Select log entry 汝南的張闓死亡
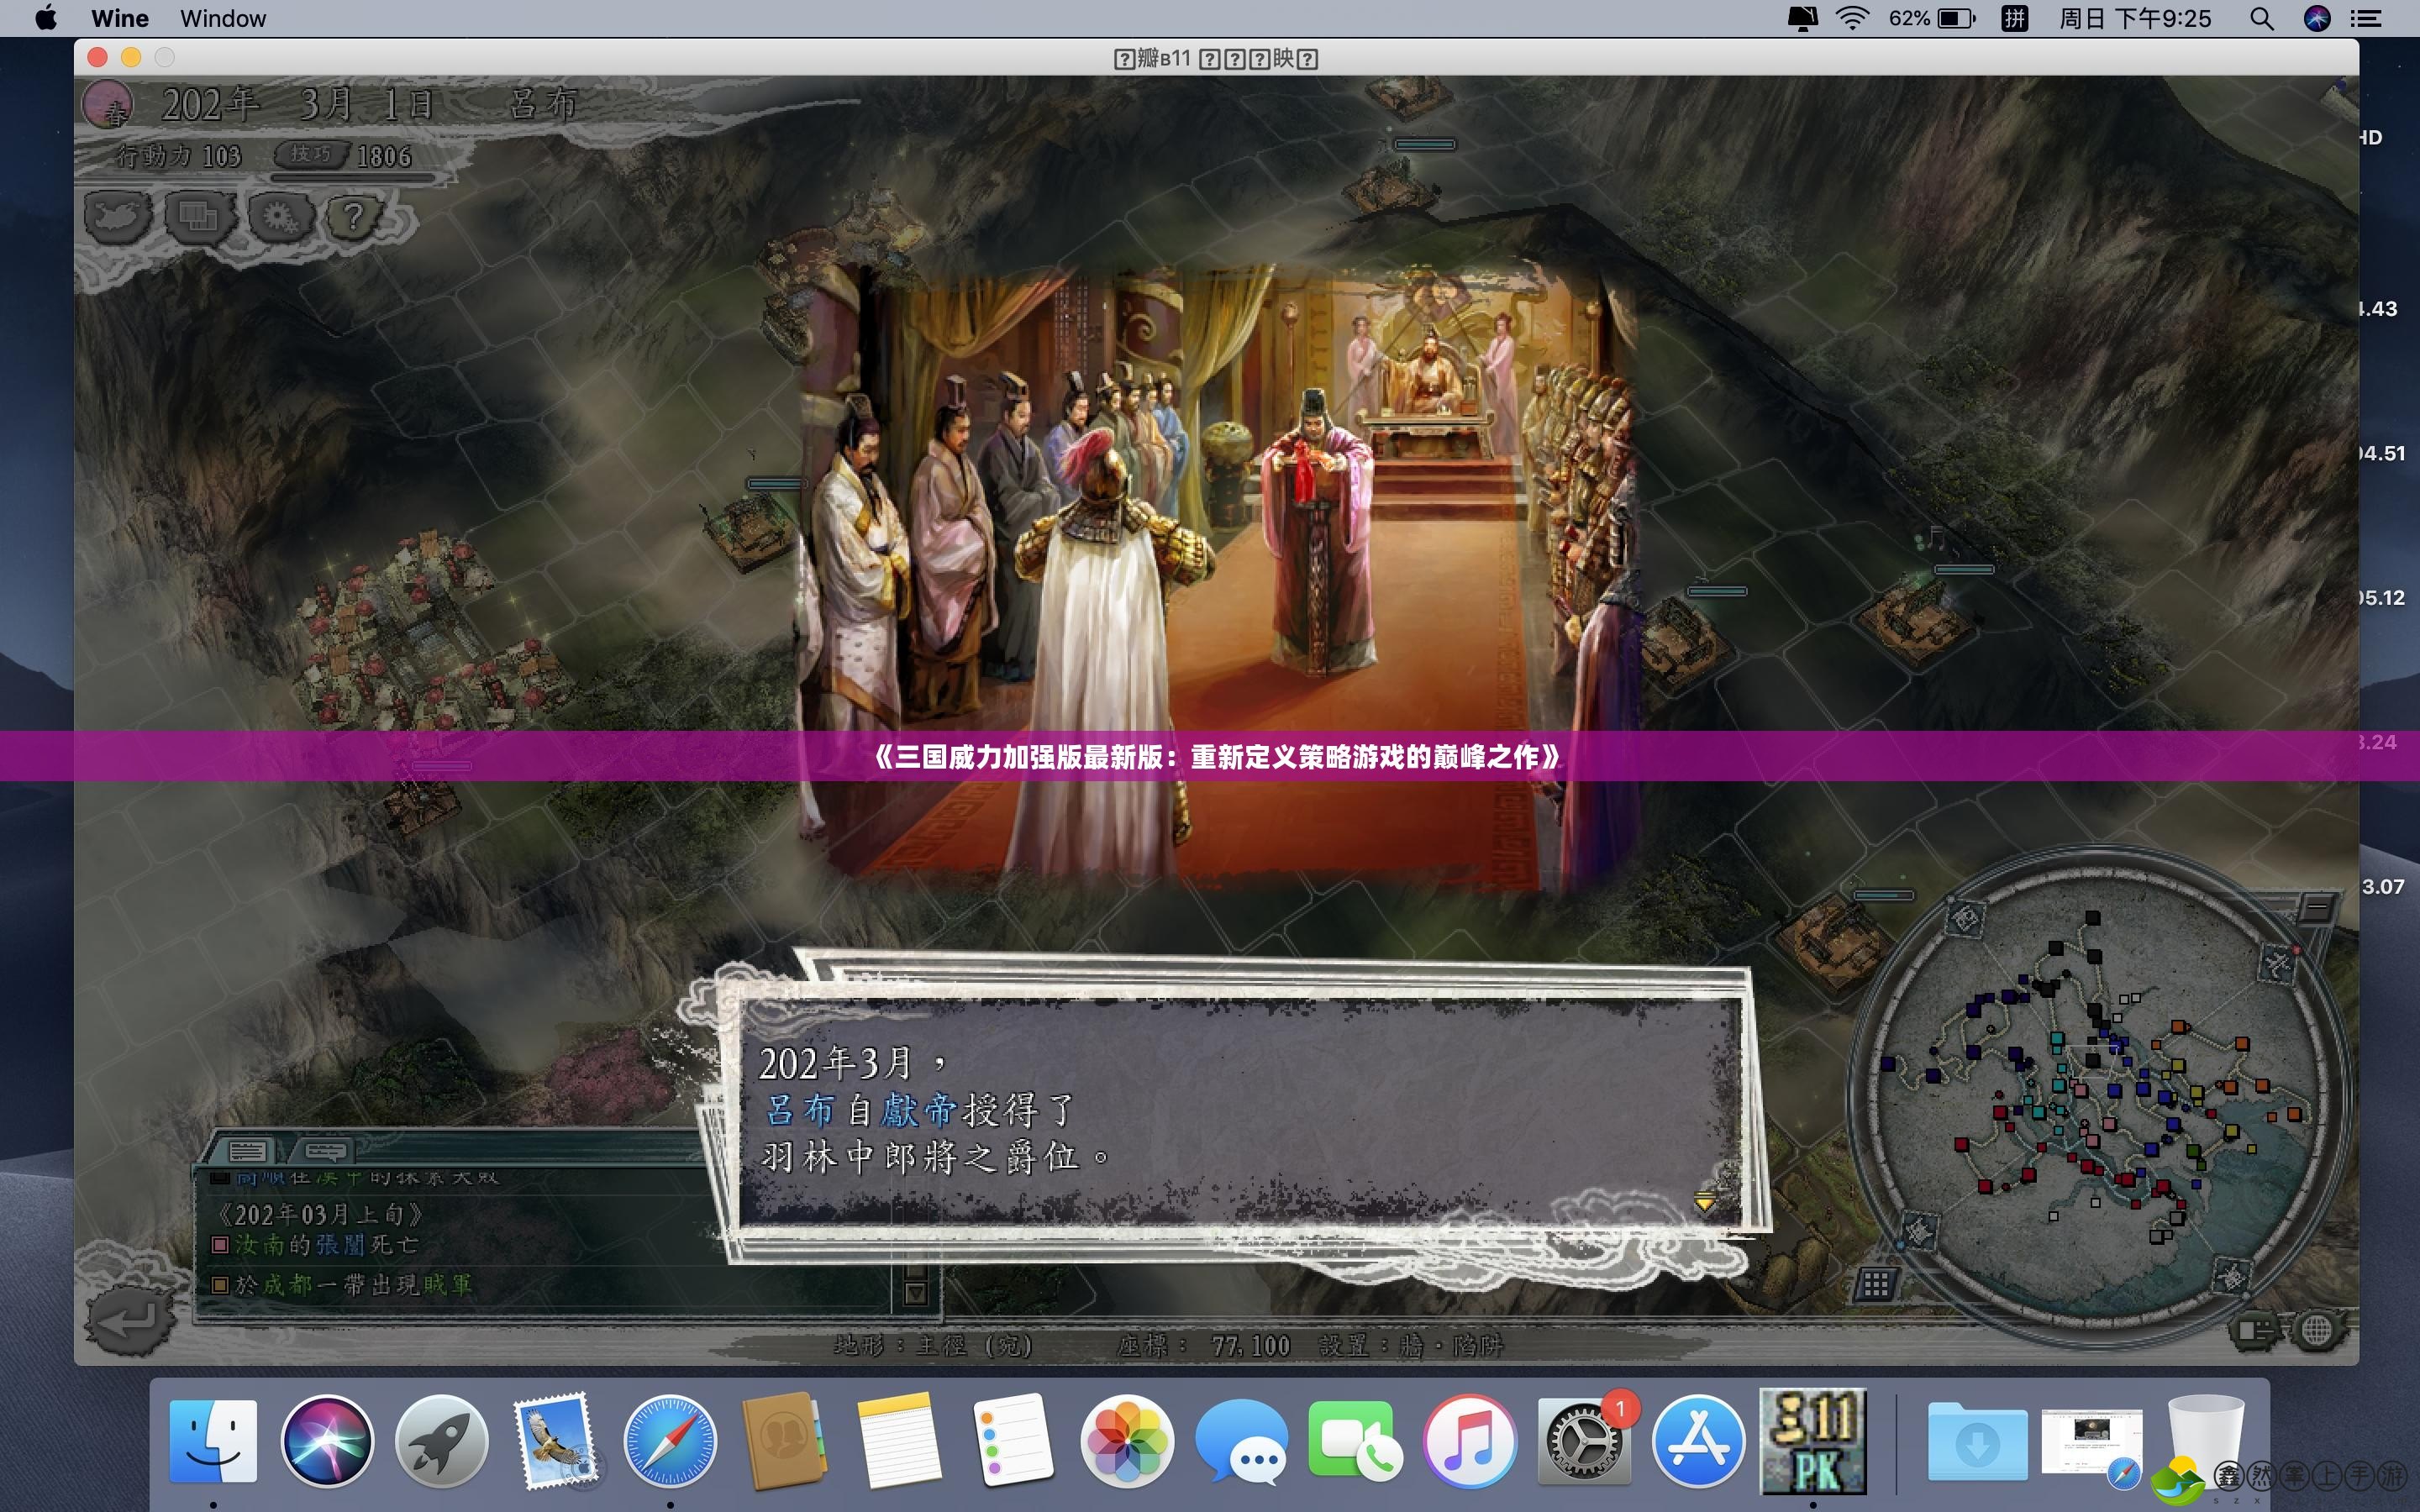2420x1512 pixels. (x=316, y=1245)
